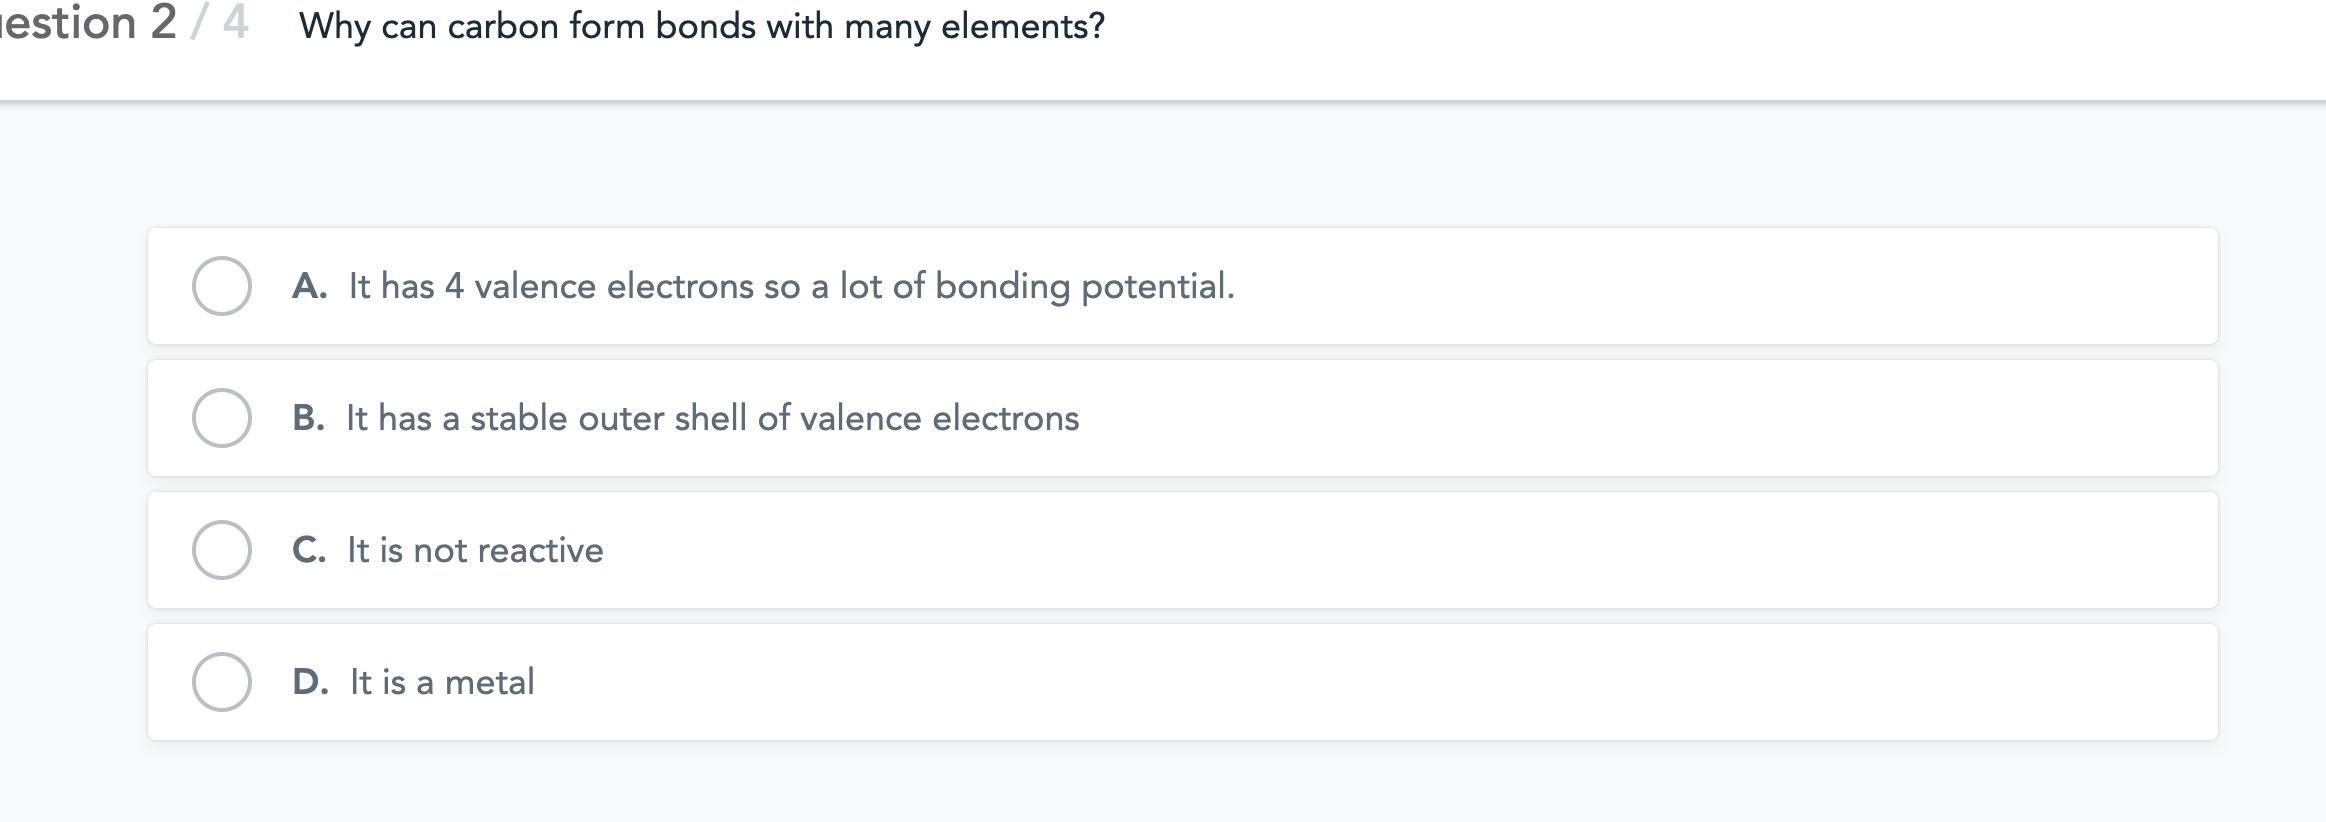
Task: Choose the 'It is a metal' text
Action: pyautogui.click(x=442, y=682)
